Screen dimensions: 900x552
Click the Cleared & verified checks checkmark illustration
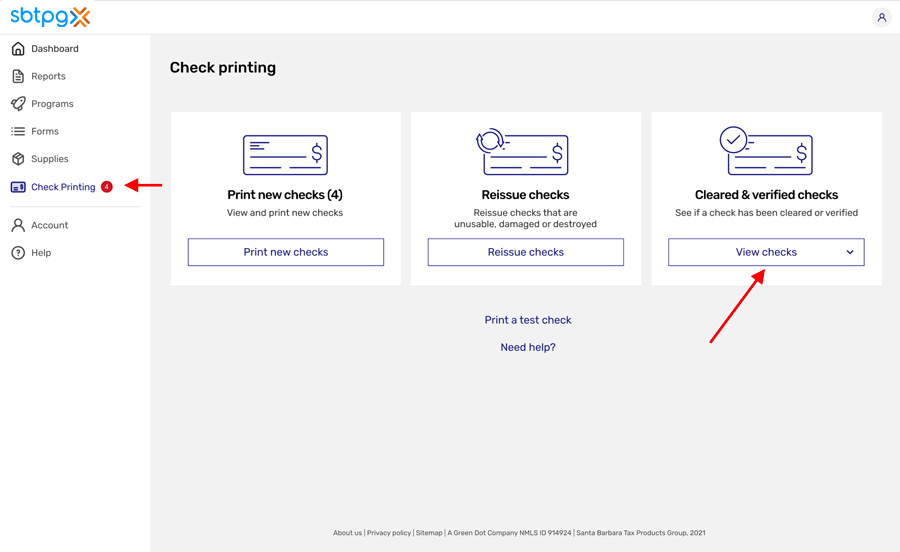click(766, 151)
